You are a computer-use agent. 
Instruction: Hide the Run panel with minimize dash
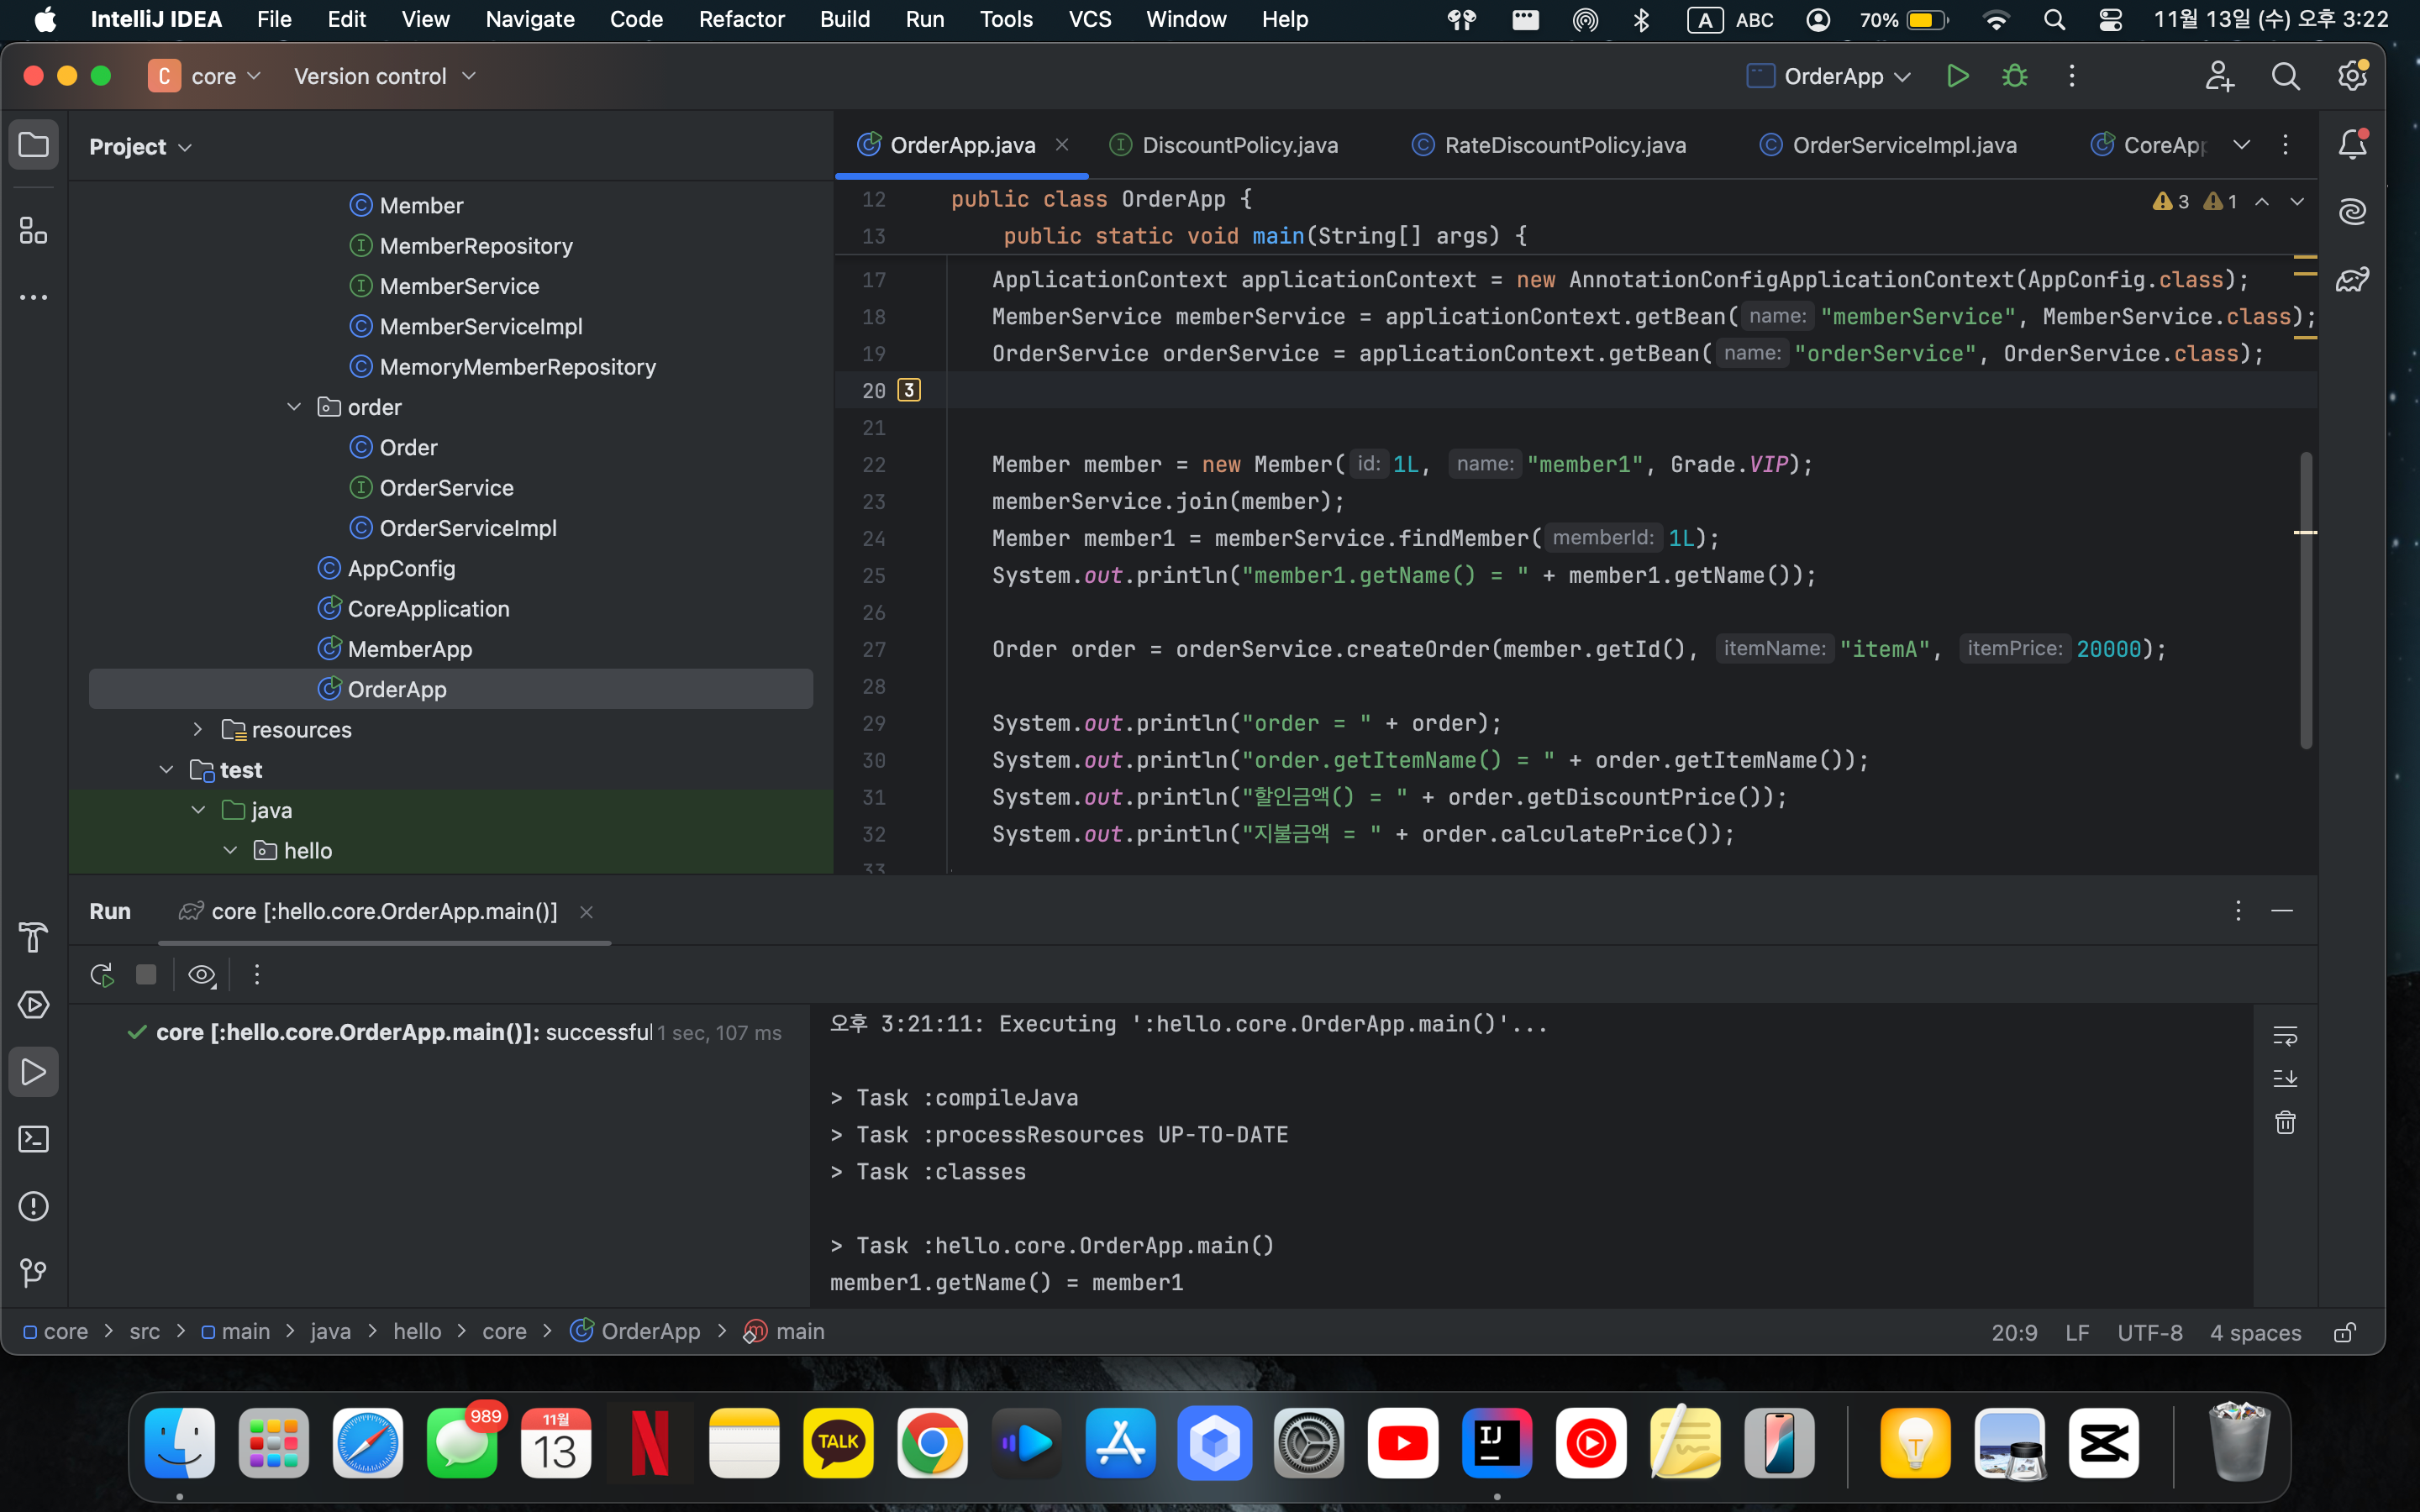coord(2282,911)
